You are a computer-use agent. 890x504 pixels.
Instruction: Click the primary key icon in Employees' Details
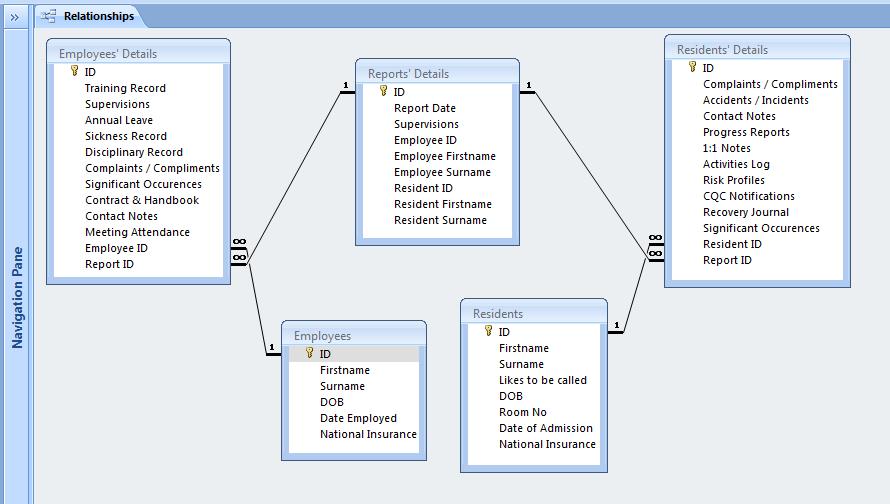tap(74, 71)
